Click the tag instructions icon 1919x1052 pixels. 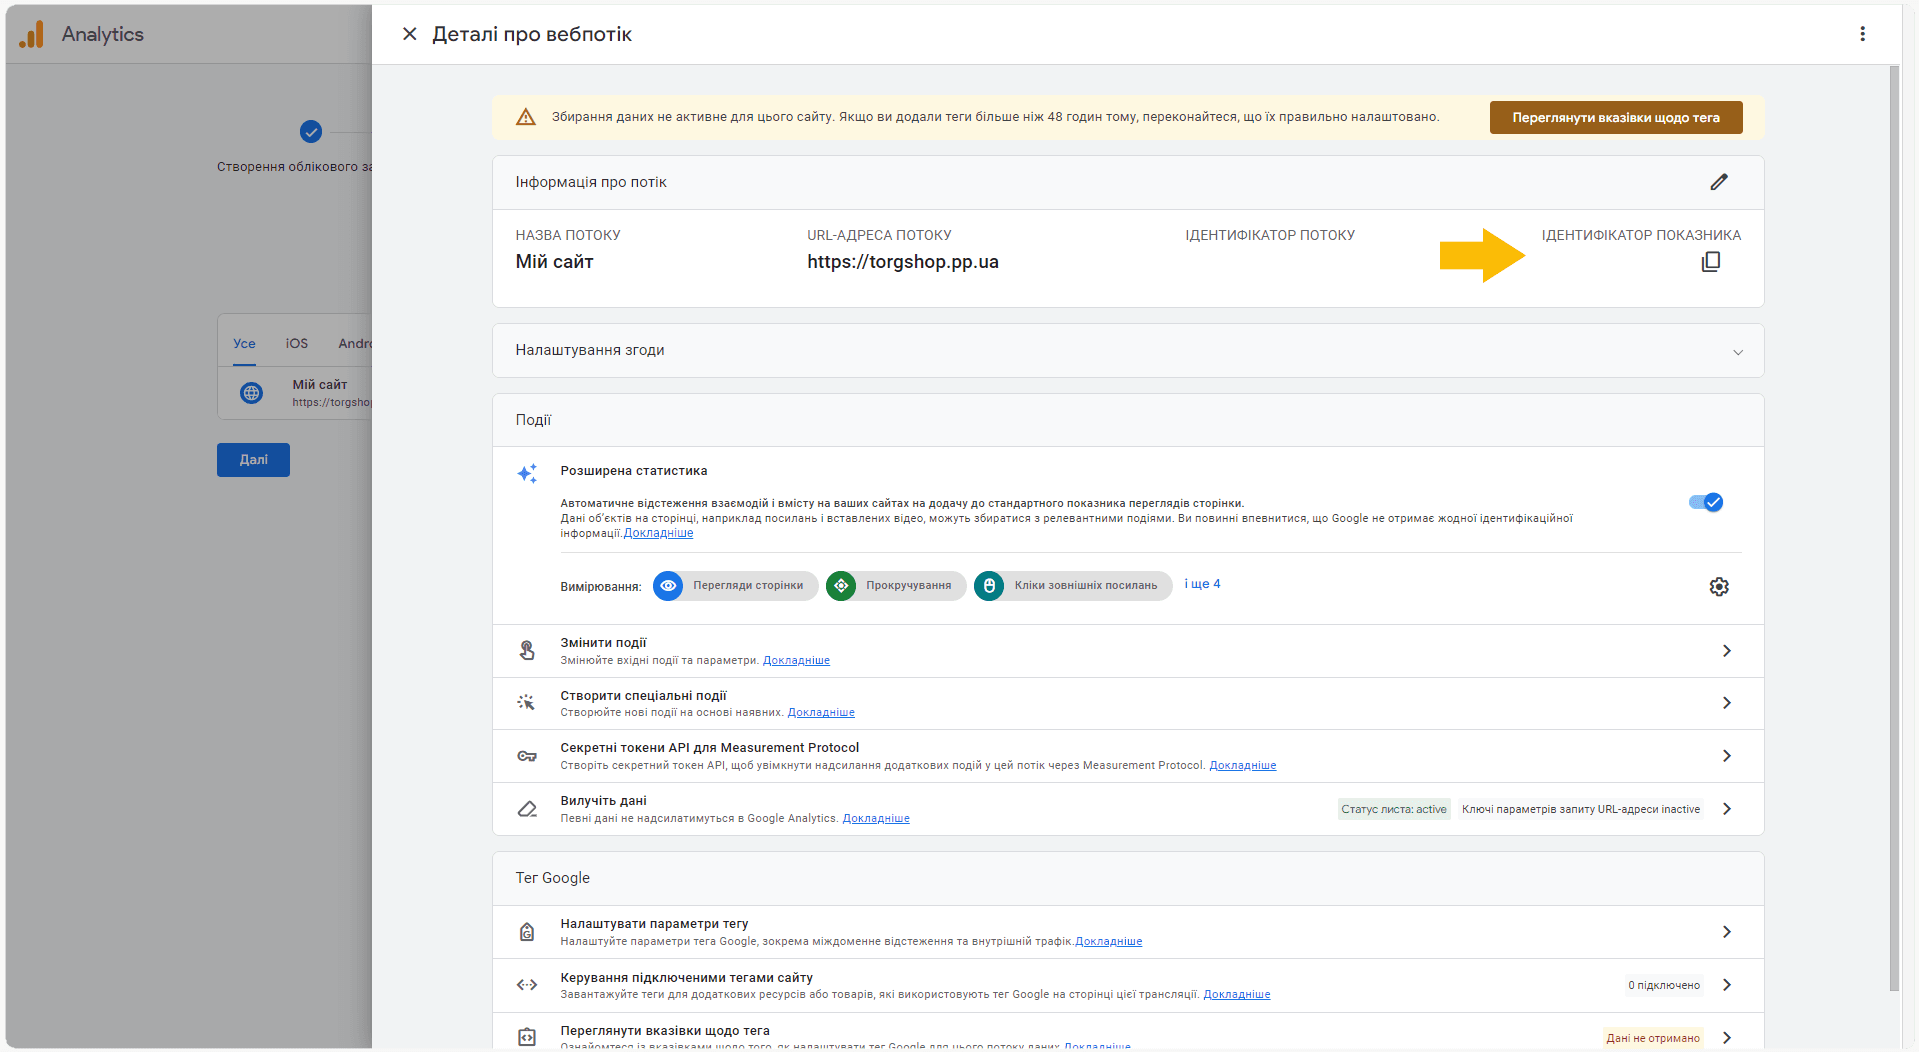[x=527, y=1037]
